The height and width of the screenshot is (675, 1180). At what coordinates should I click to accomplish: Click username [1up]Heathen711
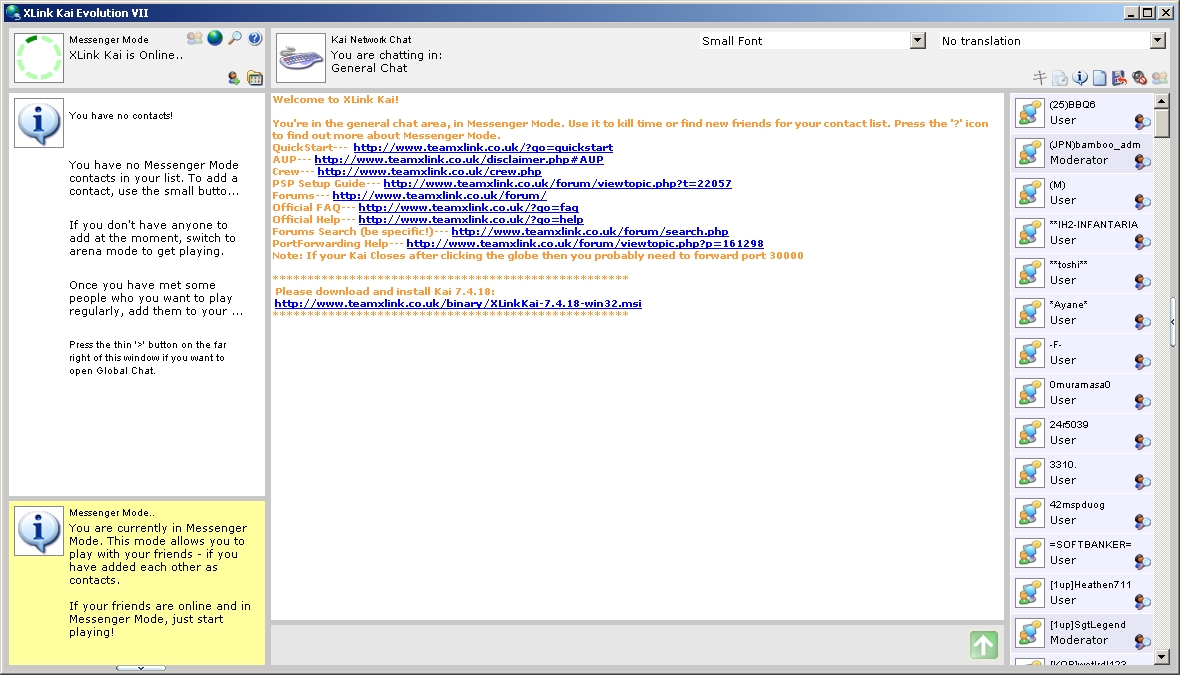pos(1090,585)
